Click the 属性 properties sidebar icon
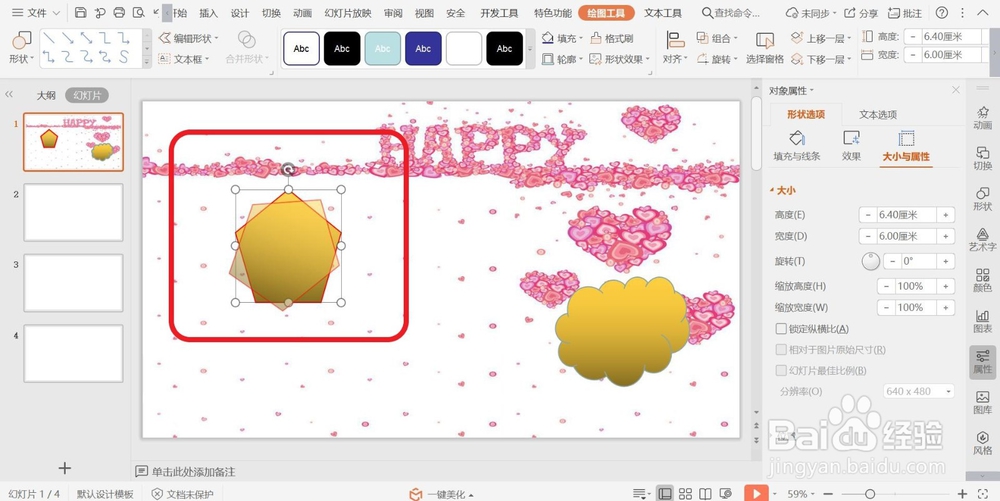1000x501 pixels. pos(983,362)
